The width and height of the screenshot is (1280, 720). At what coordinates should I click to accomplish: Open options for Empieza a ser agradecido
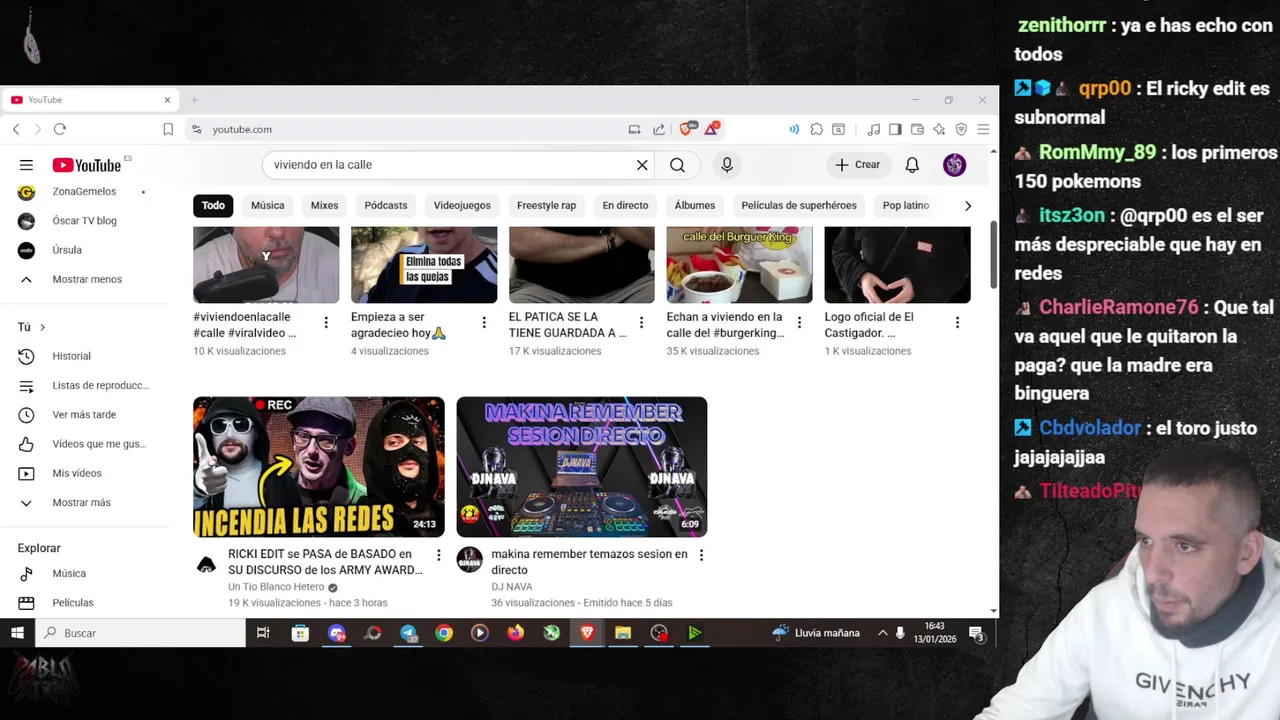[484, 322]
